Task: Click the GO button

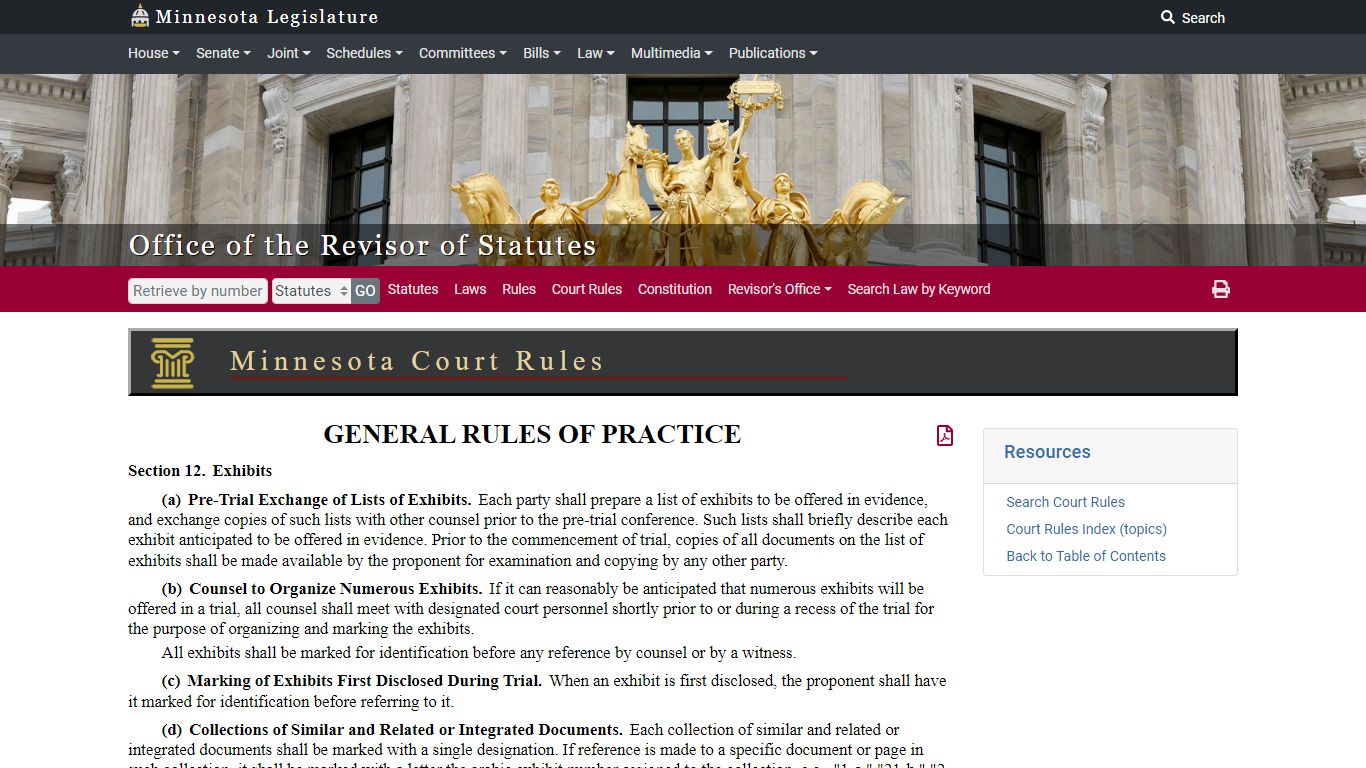Action: 365,291
